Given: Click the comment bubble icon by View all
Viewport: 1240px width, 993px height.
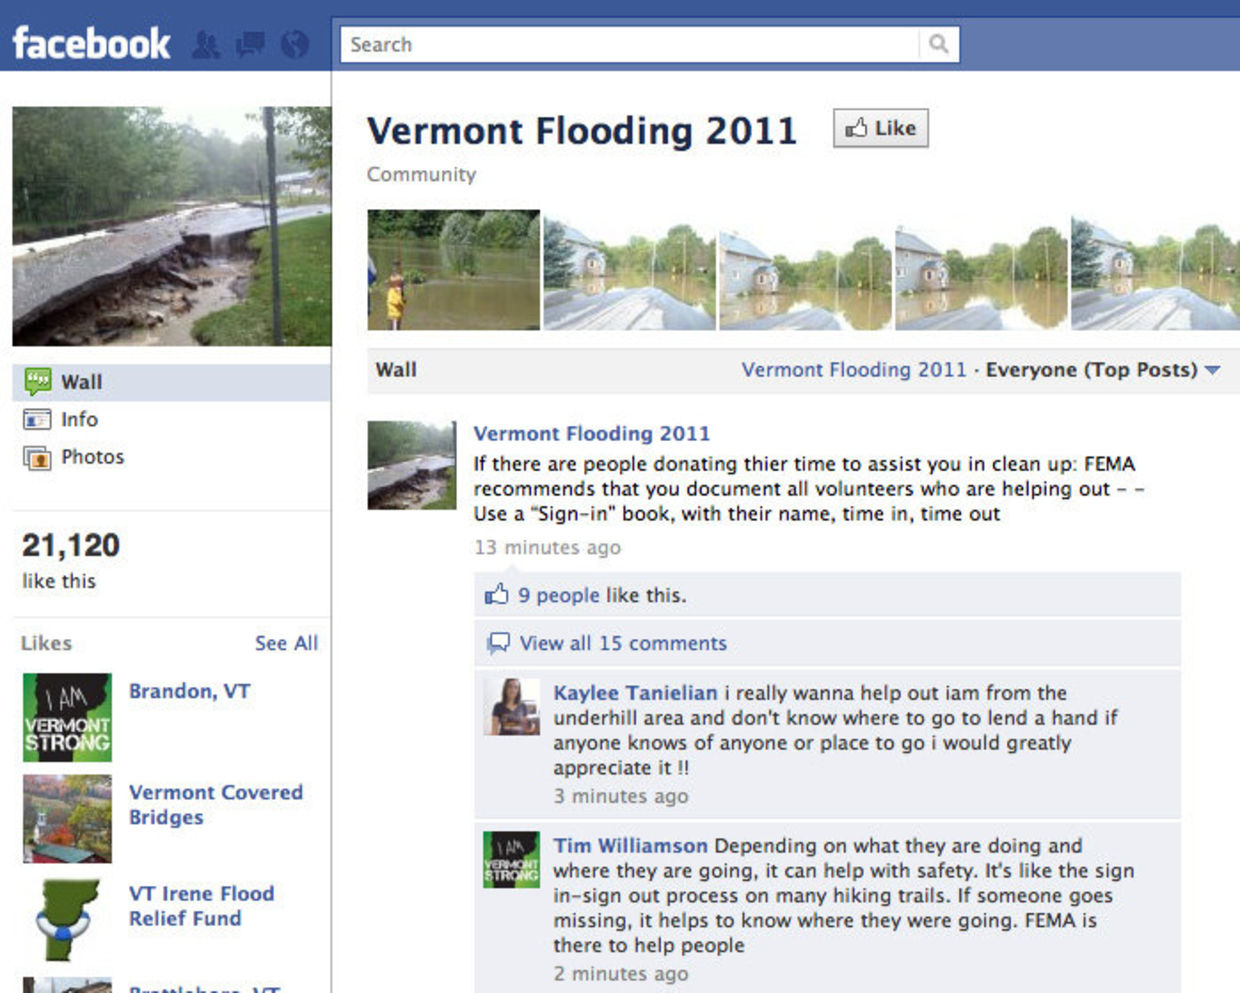Looking at the screenshot, I should point(498,643).
